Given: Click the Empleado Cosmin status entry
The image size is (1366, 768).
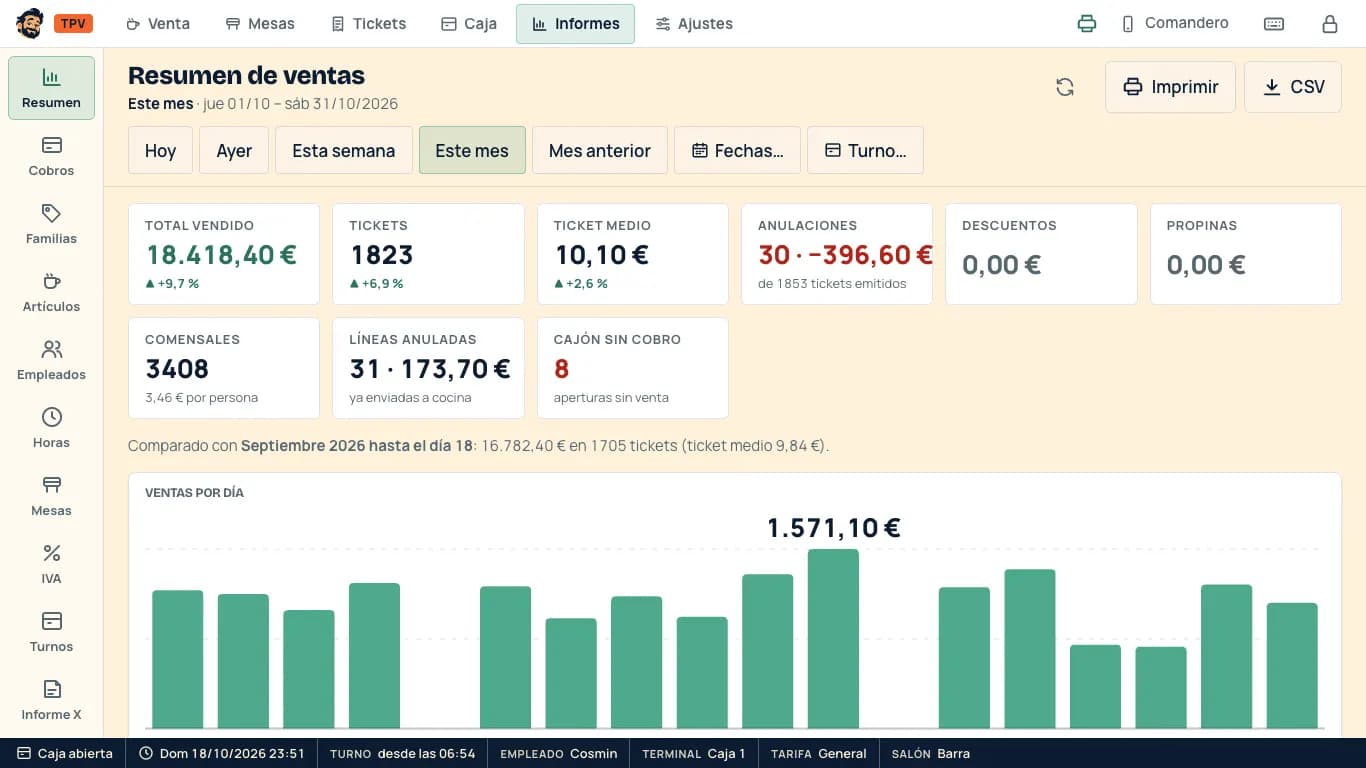Looking at the screenshot, I should (x=559, y=753).
